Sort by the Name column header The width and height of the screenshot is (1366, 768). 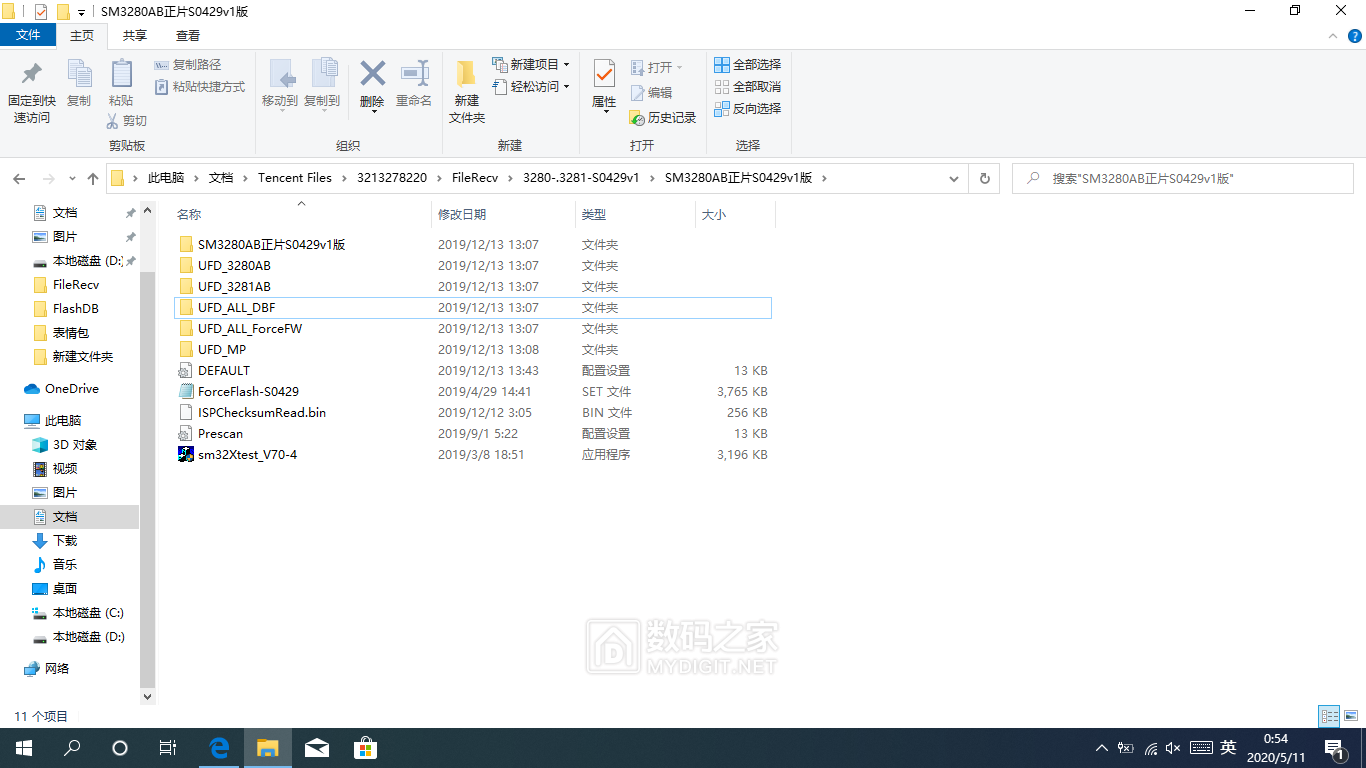tap(301, 214)
